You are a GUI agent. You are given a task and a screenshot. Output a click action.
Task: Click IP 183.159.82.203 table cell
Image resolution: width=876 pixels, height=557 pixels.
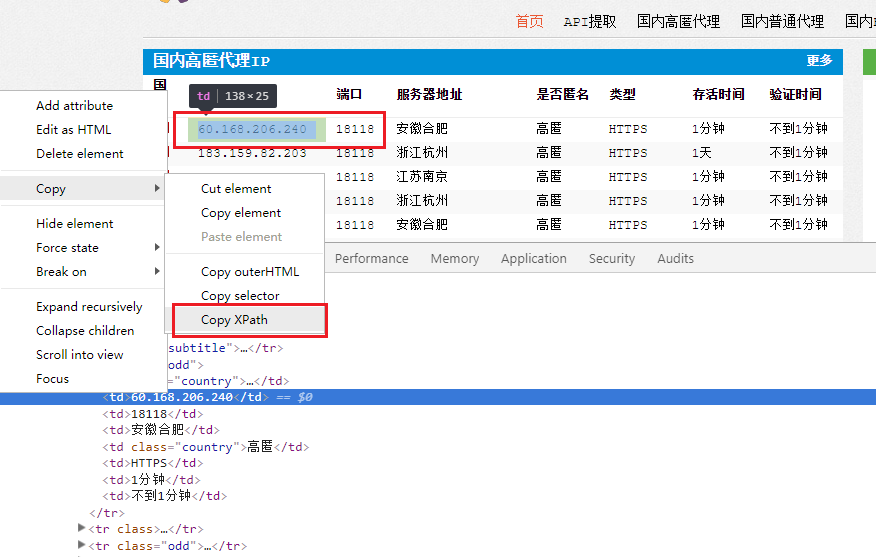coord(252,153)
